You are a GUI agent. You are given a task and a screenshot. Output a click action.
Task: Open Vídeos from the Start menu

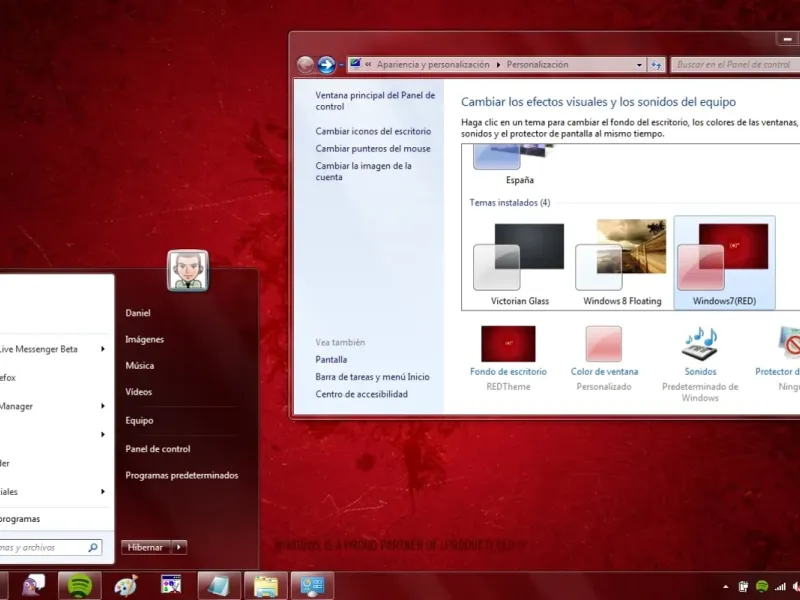pyautogui.click(x=138, y=392)
